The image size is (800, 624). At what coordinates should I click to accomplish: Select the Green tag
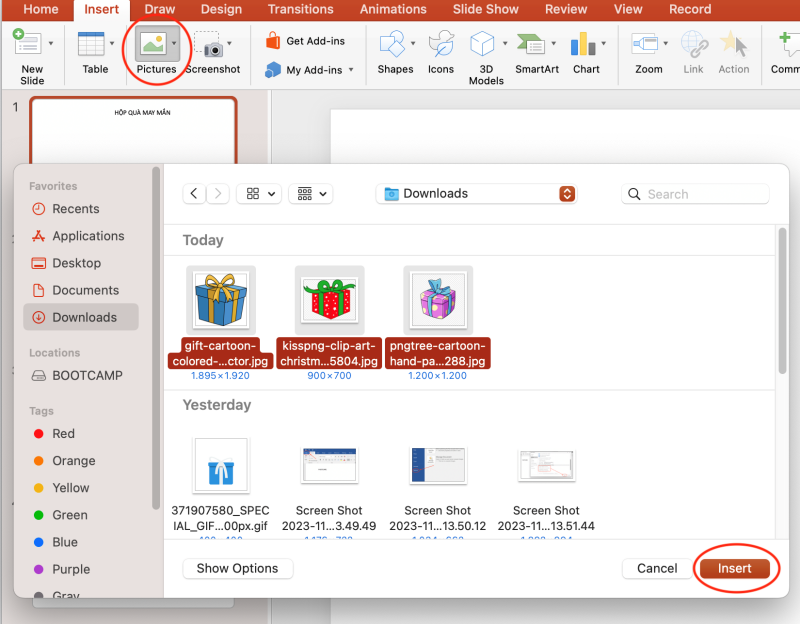81,515
